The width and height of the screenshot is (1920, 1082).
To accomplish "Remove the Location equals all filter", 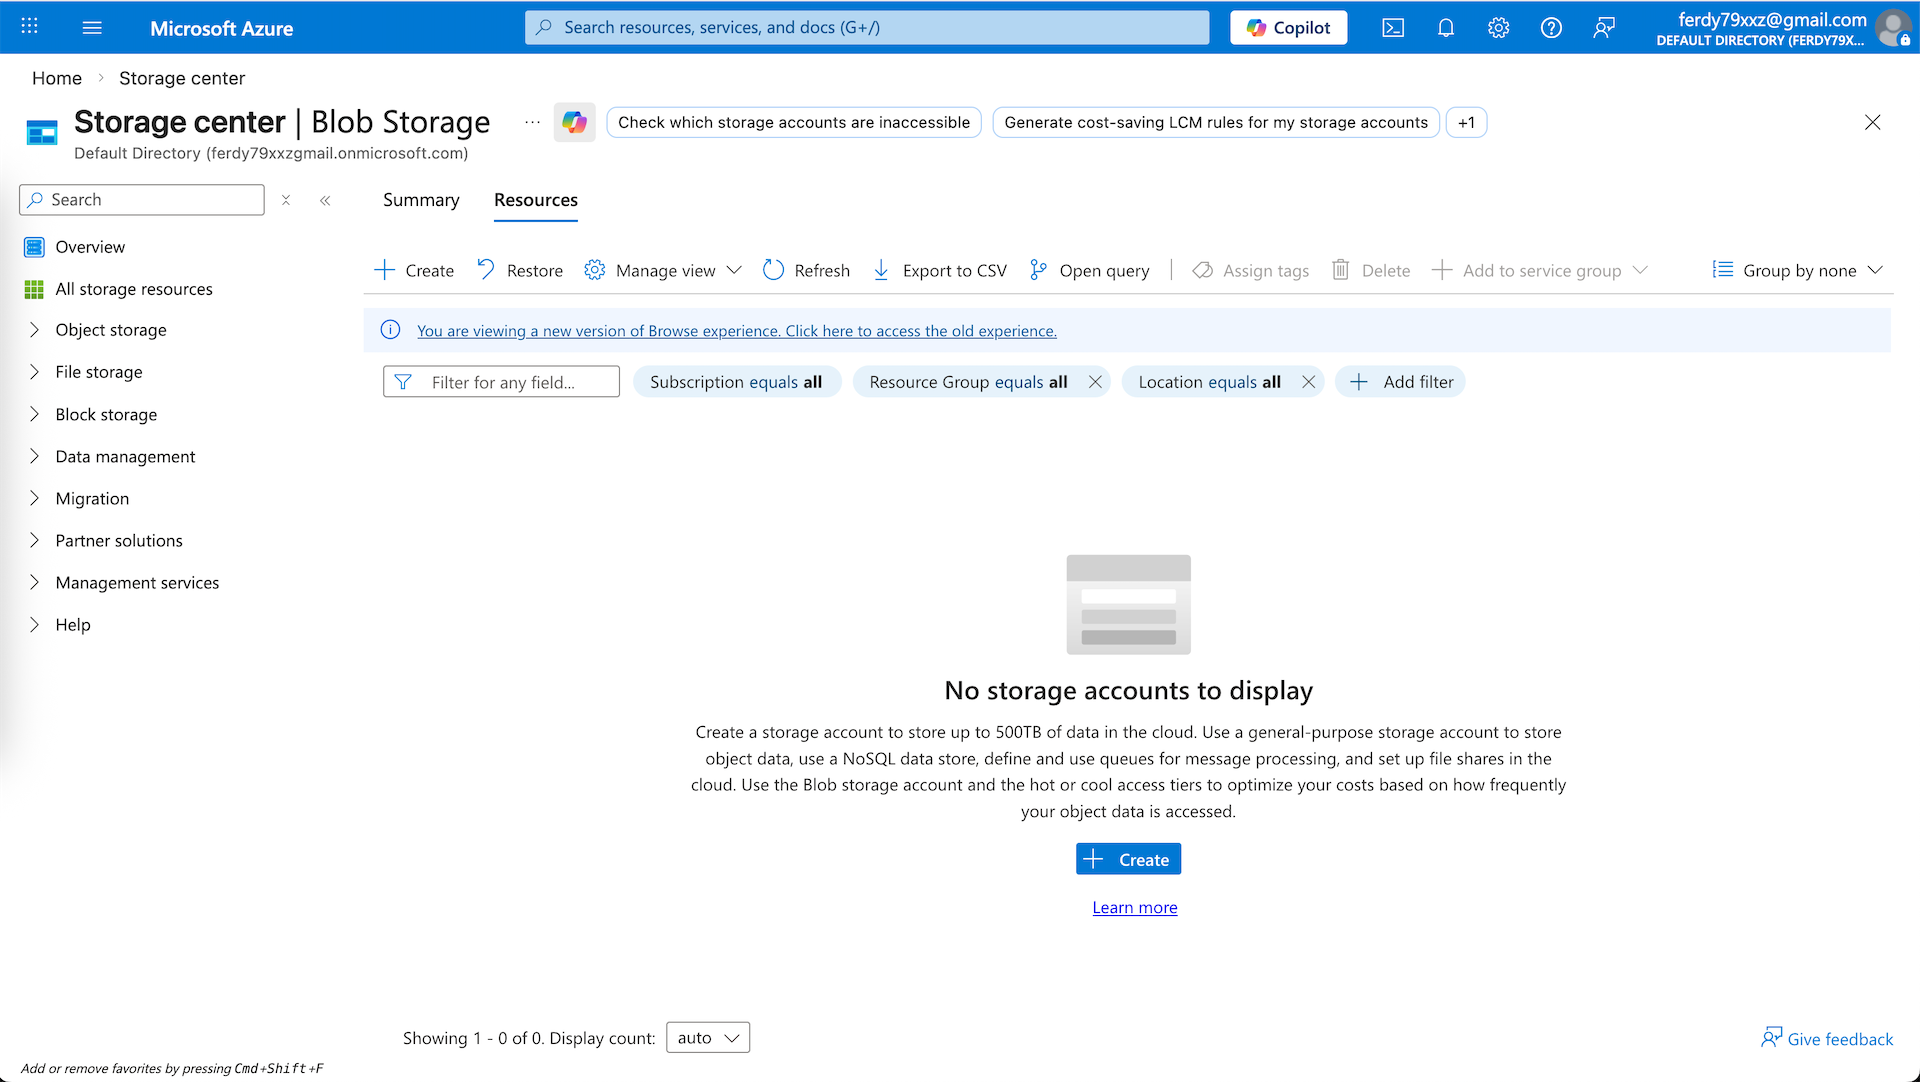I will [1308, 382].
